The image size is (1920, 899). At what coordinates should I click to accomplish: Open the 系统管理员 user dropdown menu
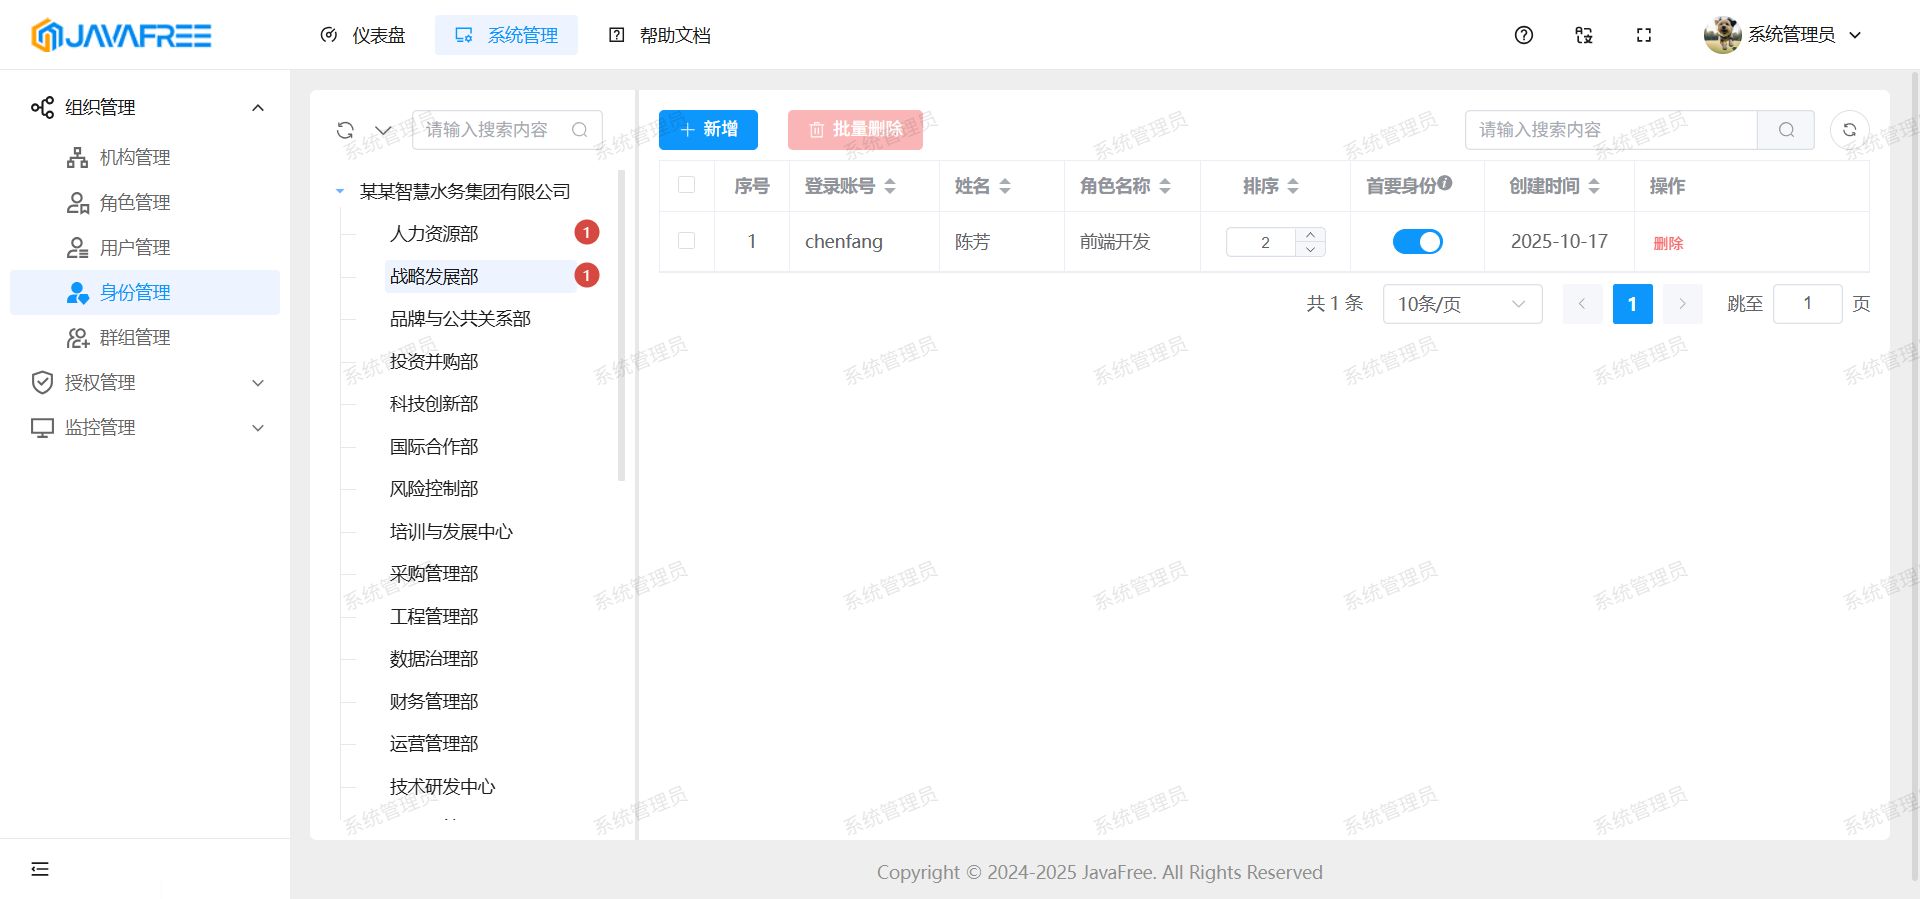1783,35
